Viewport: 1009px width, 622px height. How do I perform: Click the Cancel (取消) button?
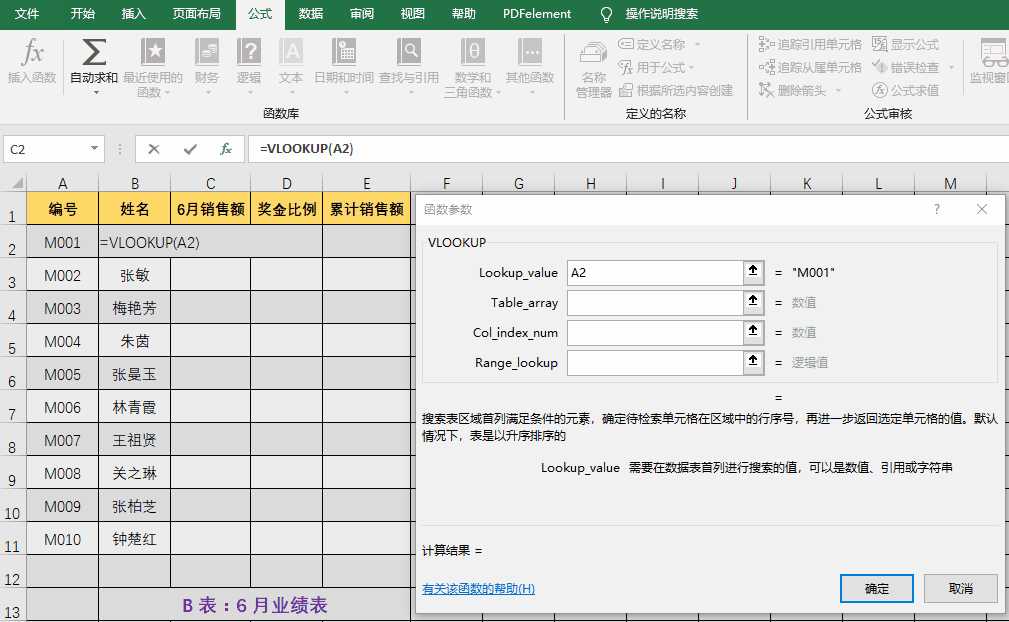961,589
